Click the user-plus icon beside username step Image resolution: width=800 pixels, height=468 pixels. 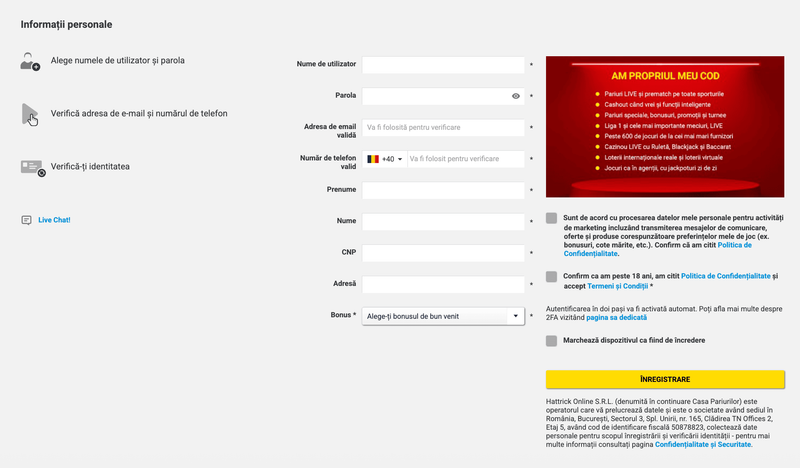point(30,62)
